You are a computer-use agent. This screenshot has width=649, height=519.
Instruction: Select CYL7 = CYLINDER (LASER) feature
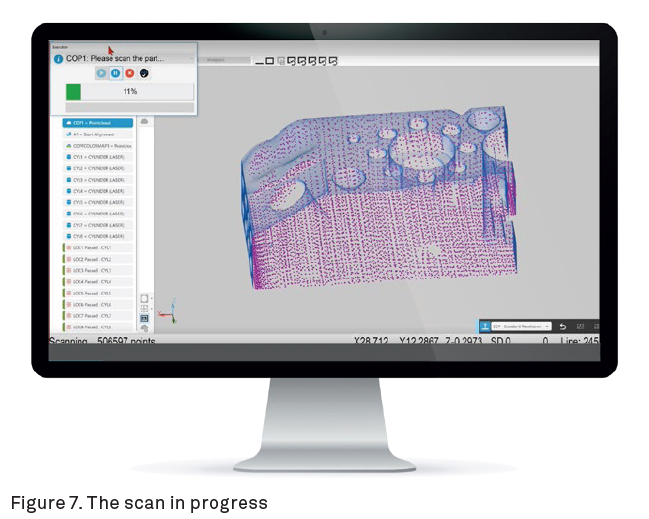point(98,225)
